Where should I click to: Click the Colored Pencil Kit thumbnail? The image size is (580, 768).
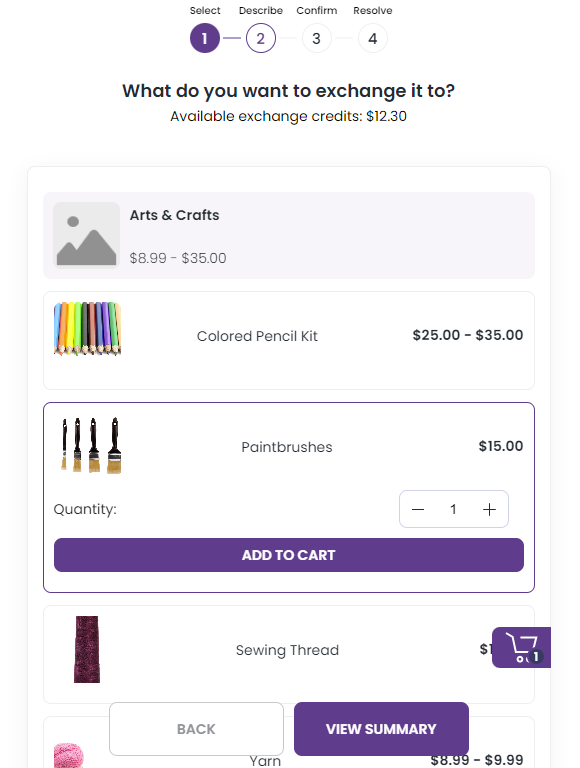pyautogui.click(x=87, y=329)
